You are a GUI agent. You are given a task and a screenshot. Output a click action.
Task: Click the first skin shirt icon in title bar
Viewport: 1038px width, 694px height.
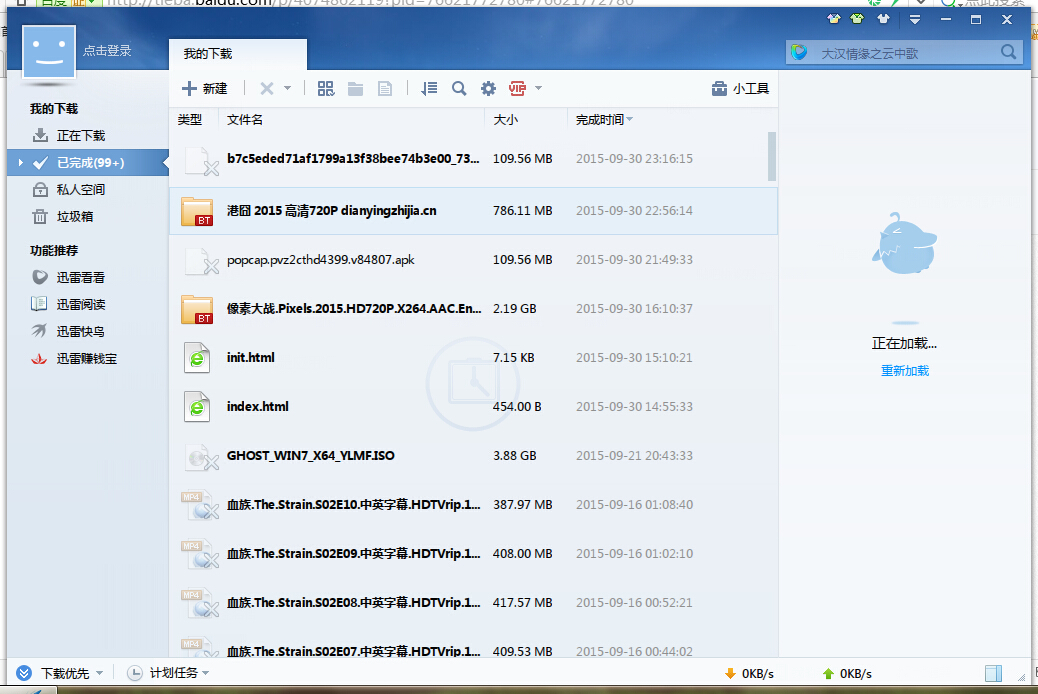[834, 19]
